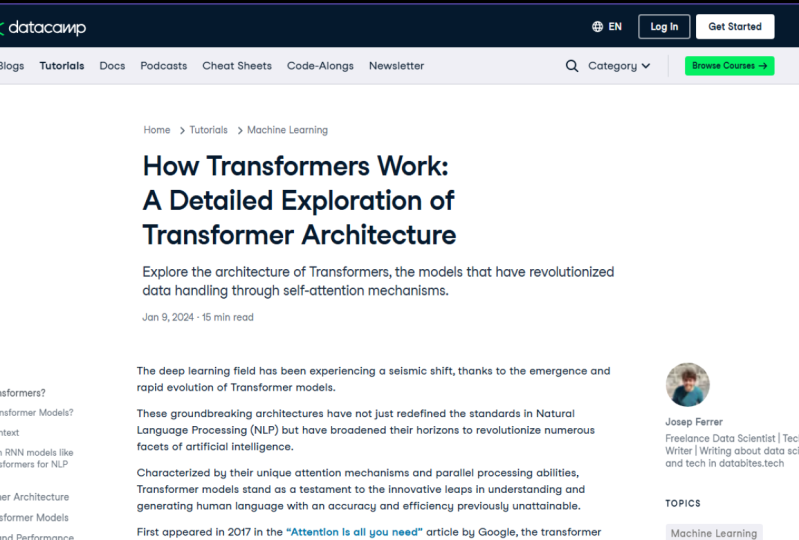Click the Tutorials breadcrumb link
Image resolution: width=799 pixels, height=540 pixels.
pos(208,130)
